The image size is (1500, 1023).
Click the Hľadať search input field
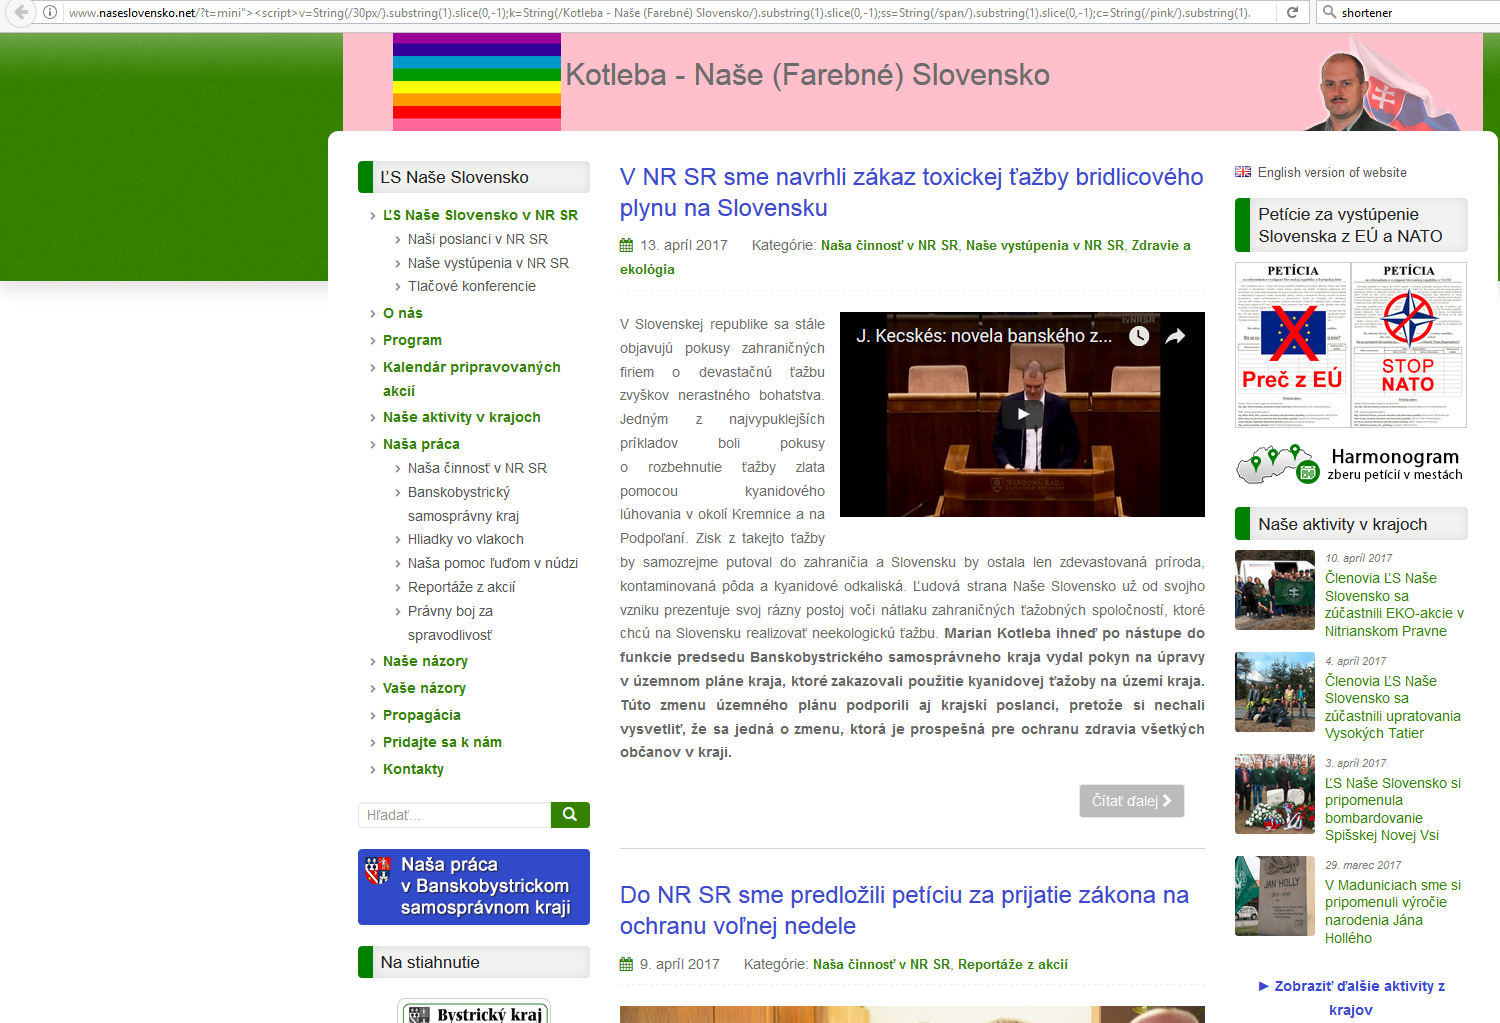coord(454,815)
